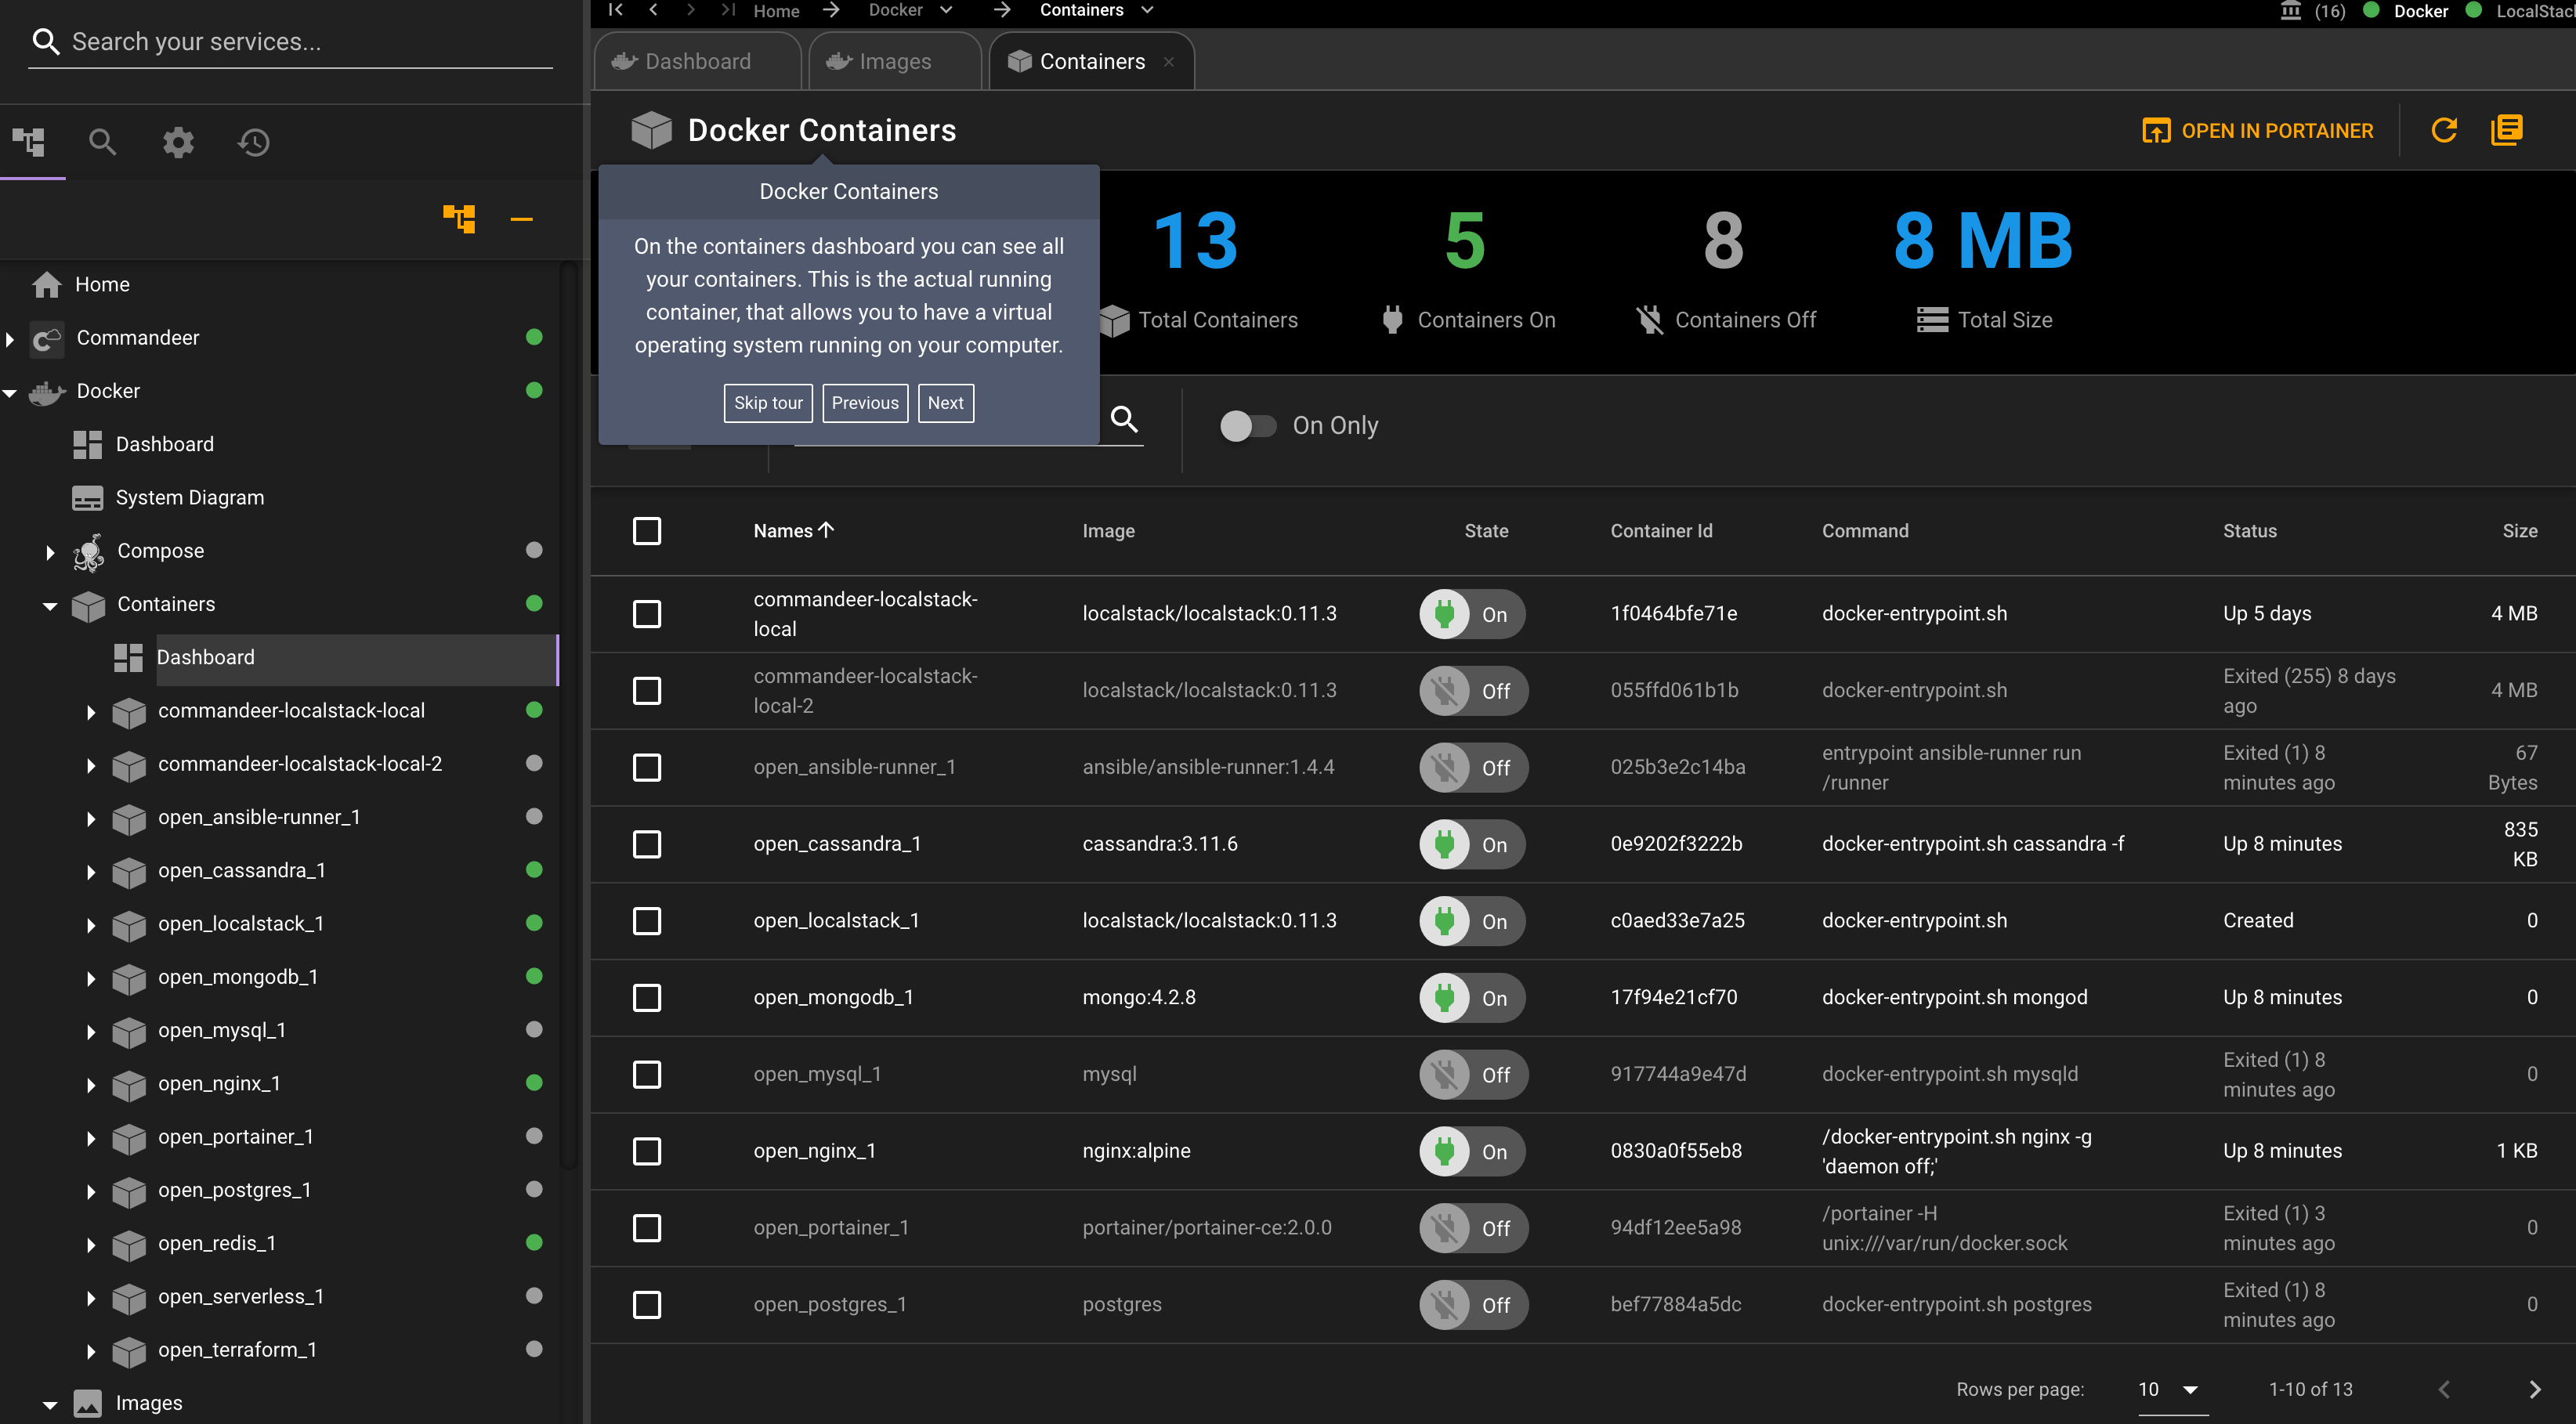Viewport: 2576px width, 1424px height.
Task: Open Dashboard under Docker in sidebar
Action: [x=164, y=444]
